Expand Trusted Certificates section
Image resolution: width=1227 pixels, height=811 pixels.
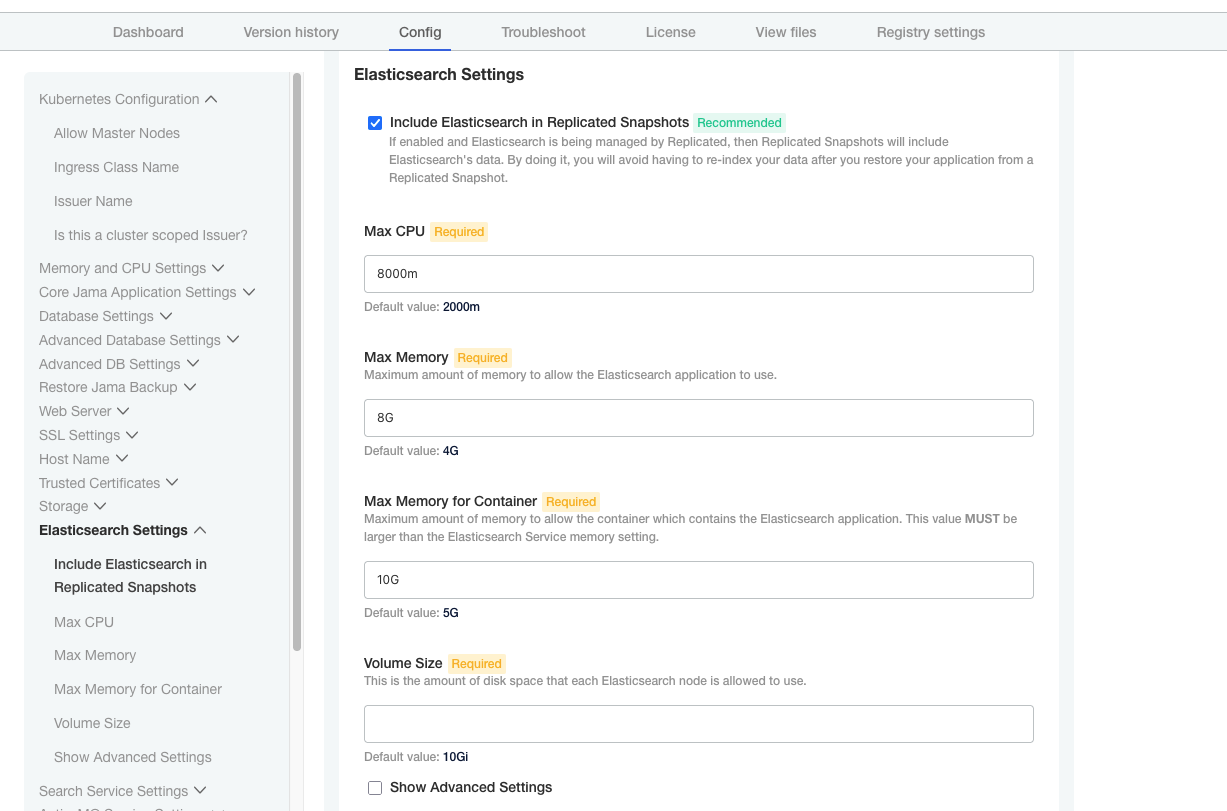pyautogui.click(x=108, y=483)
